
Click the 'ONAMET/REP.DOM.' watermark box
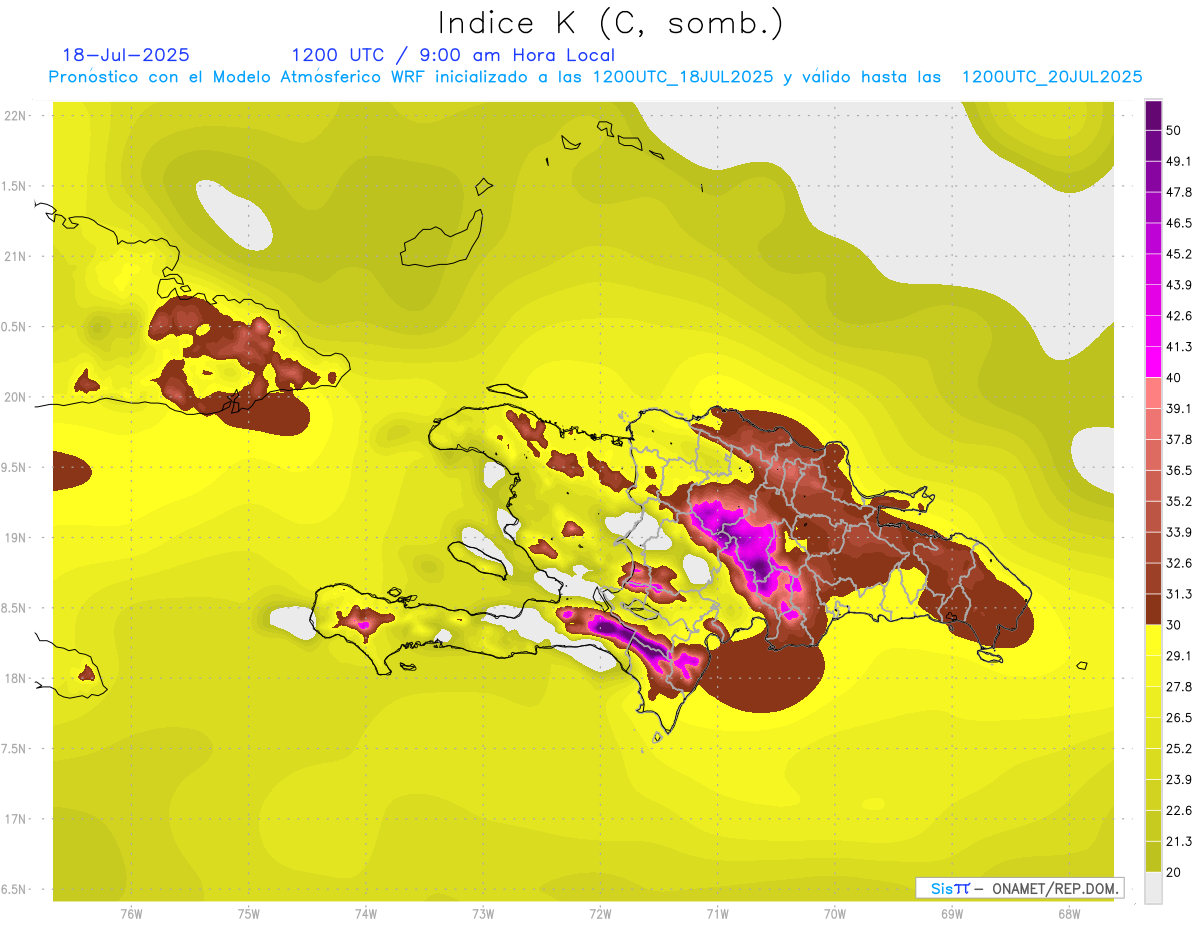coord(1019,888)
